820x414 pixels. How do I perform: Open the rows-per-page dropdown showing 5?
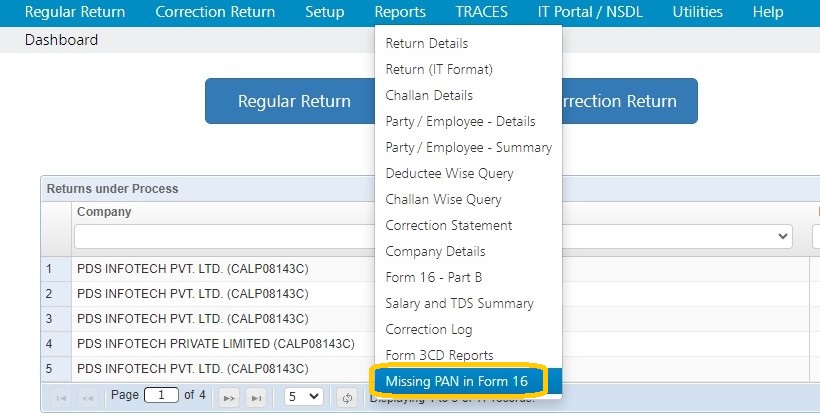tap(304, 397)
